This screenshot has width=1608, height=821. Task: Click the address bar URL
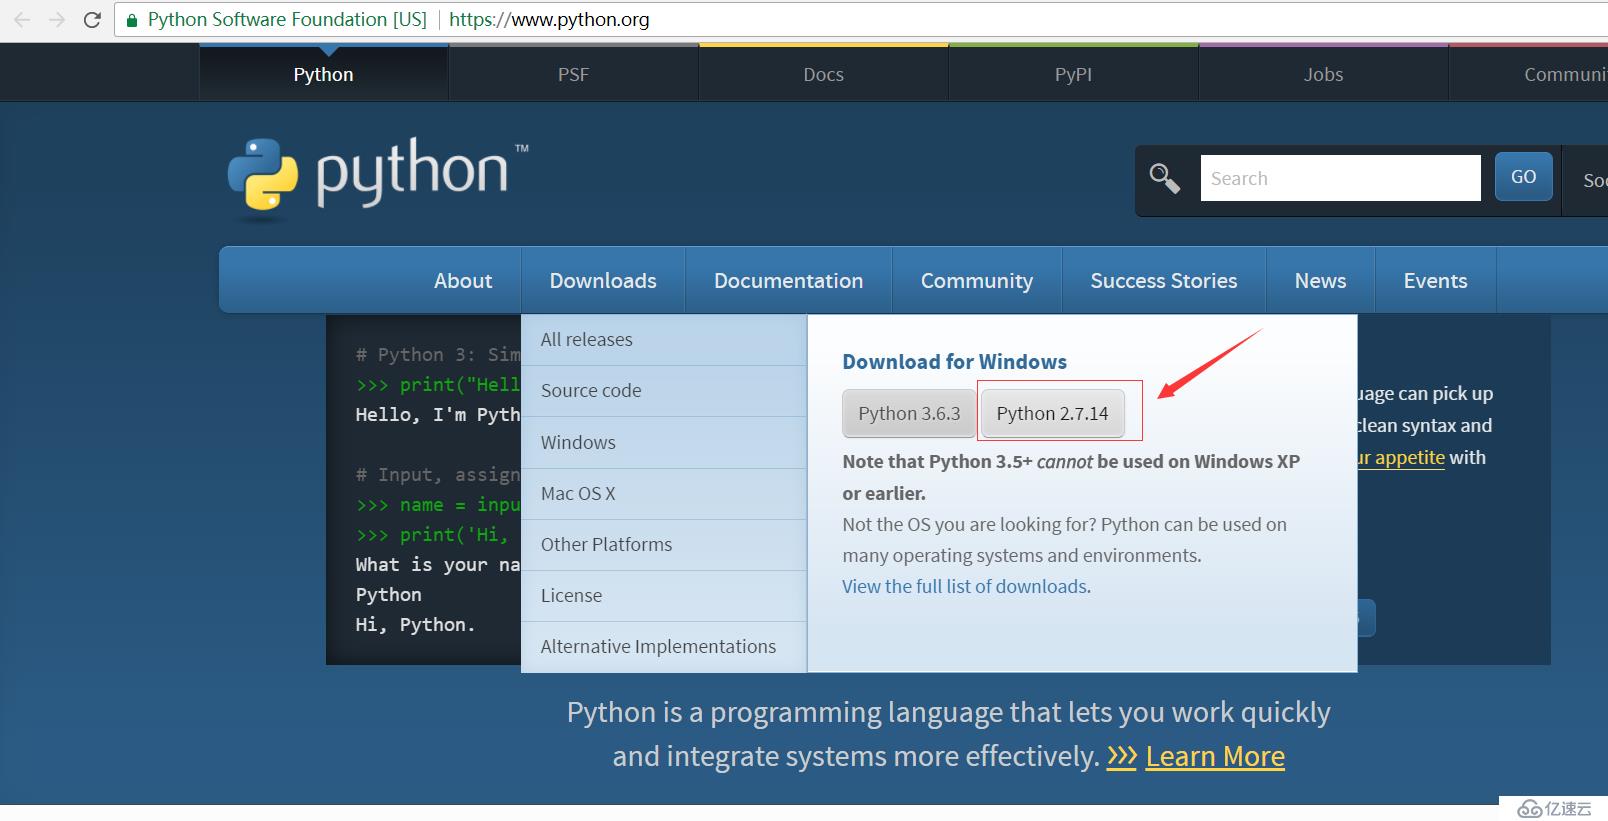click(549, 19)
